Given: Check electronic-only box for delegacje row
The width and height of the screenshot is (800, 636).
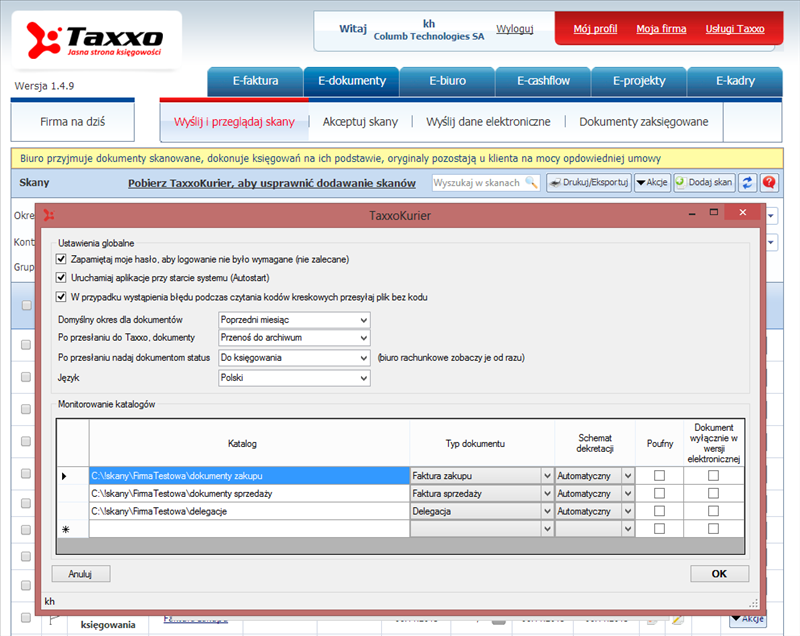Looking at the screenshot, I should click(x=713, y=511).
